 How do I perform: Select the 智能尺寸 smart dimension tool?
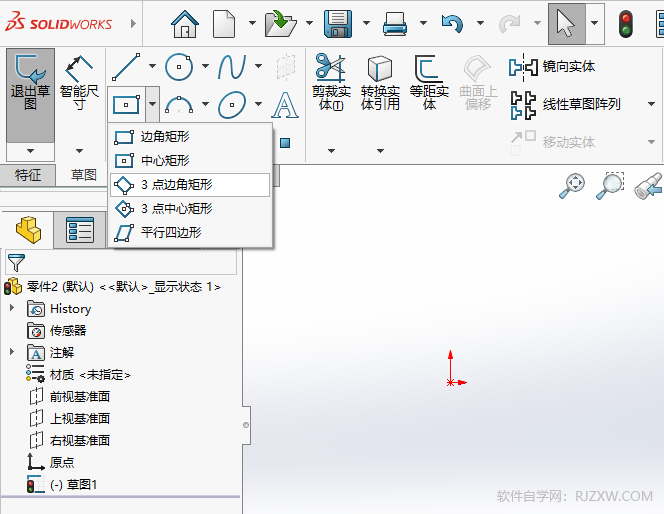(x=79, y=83)
